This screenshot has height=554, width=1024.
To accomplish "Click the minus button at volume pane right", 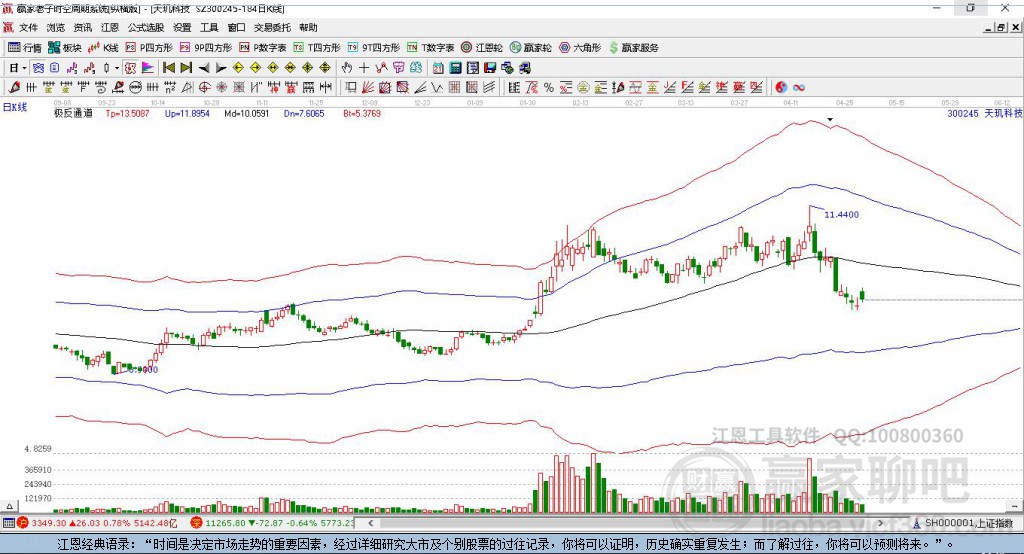I will 1014,506.
